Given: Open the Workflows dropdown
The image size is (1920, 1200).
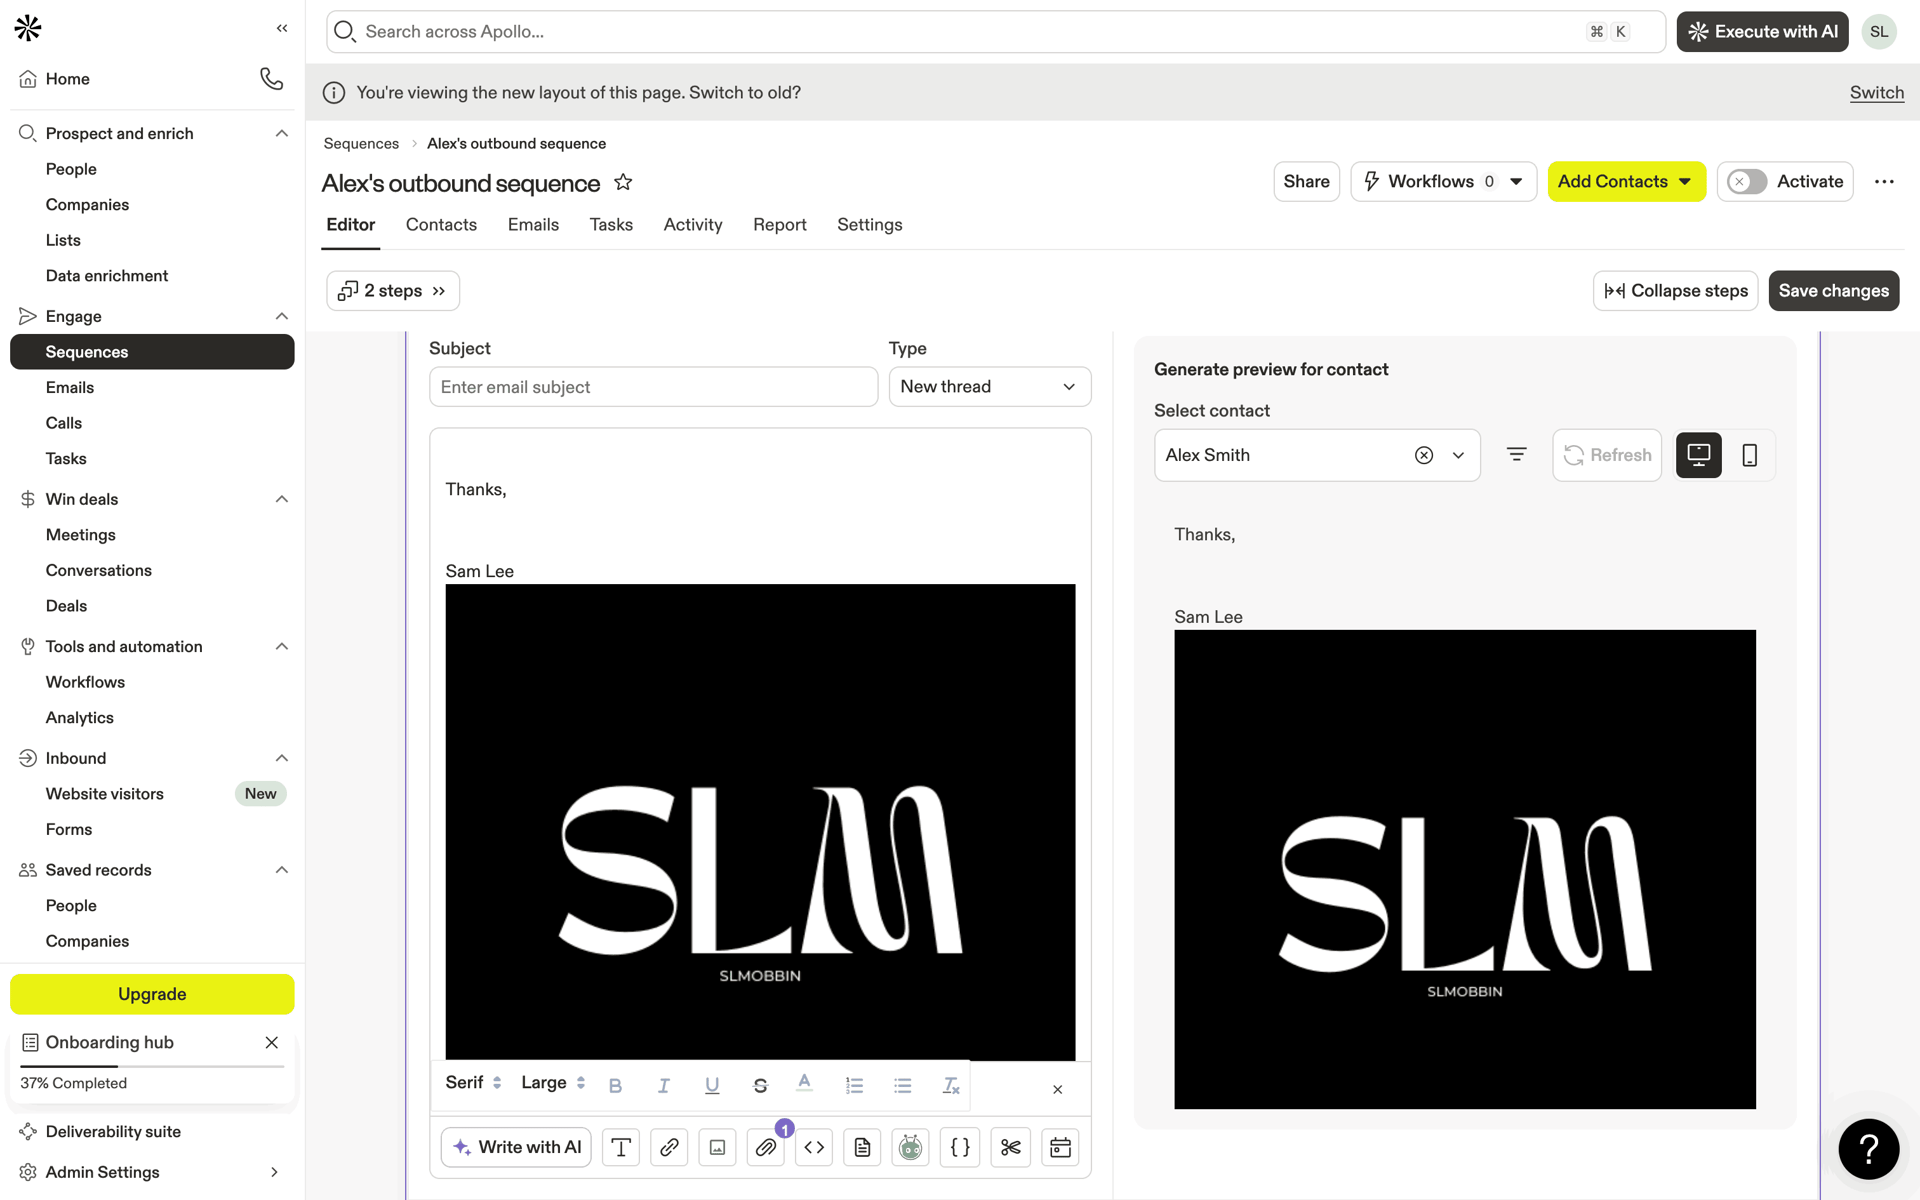Looking at the screenshot, I should coord(1443,182).
